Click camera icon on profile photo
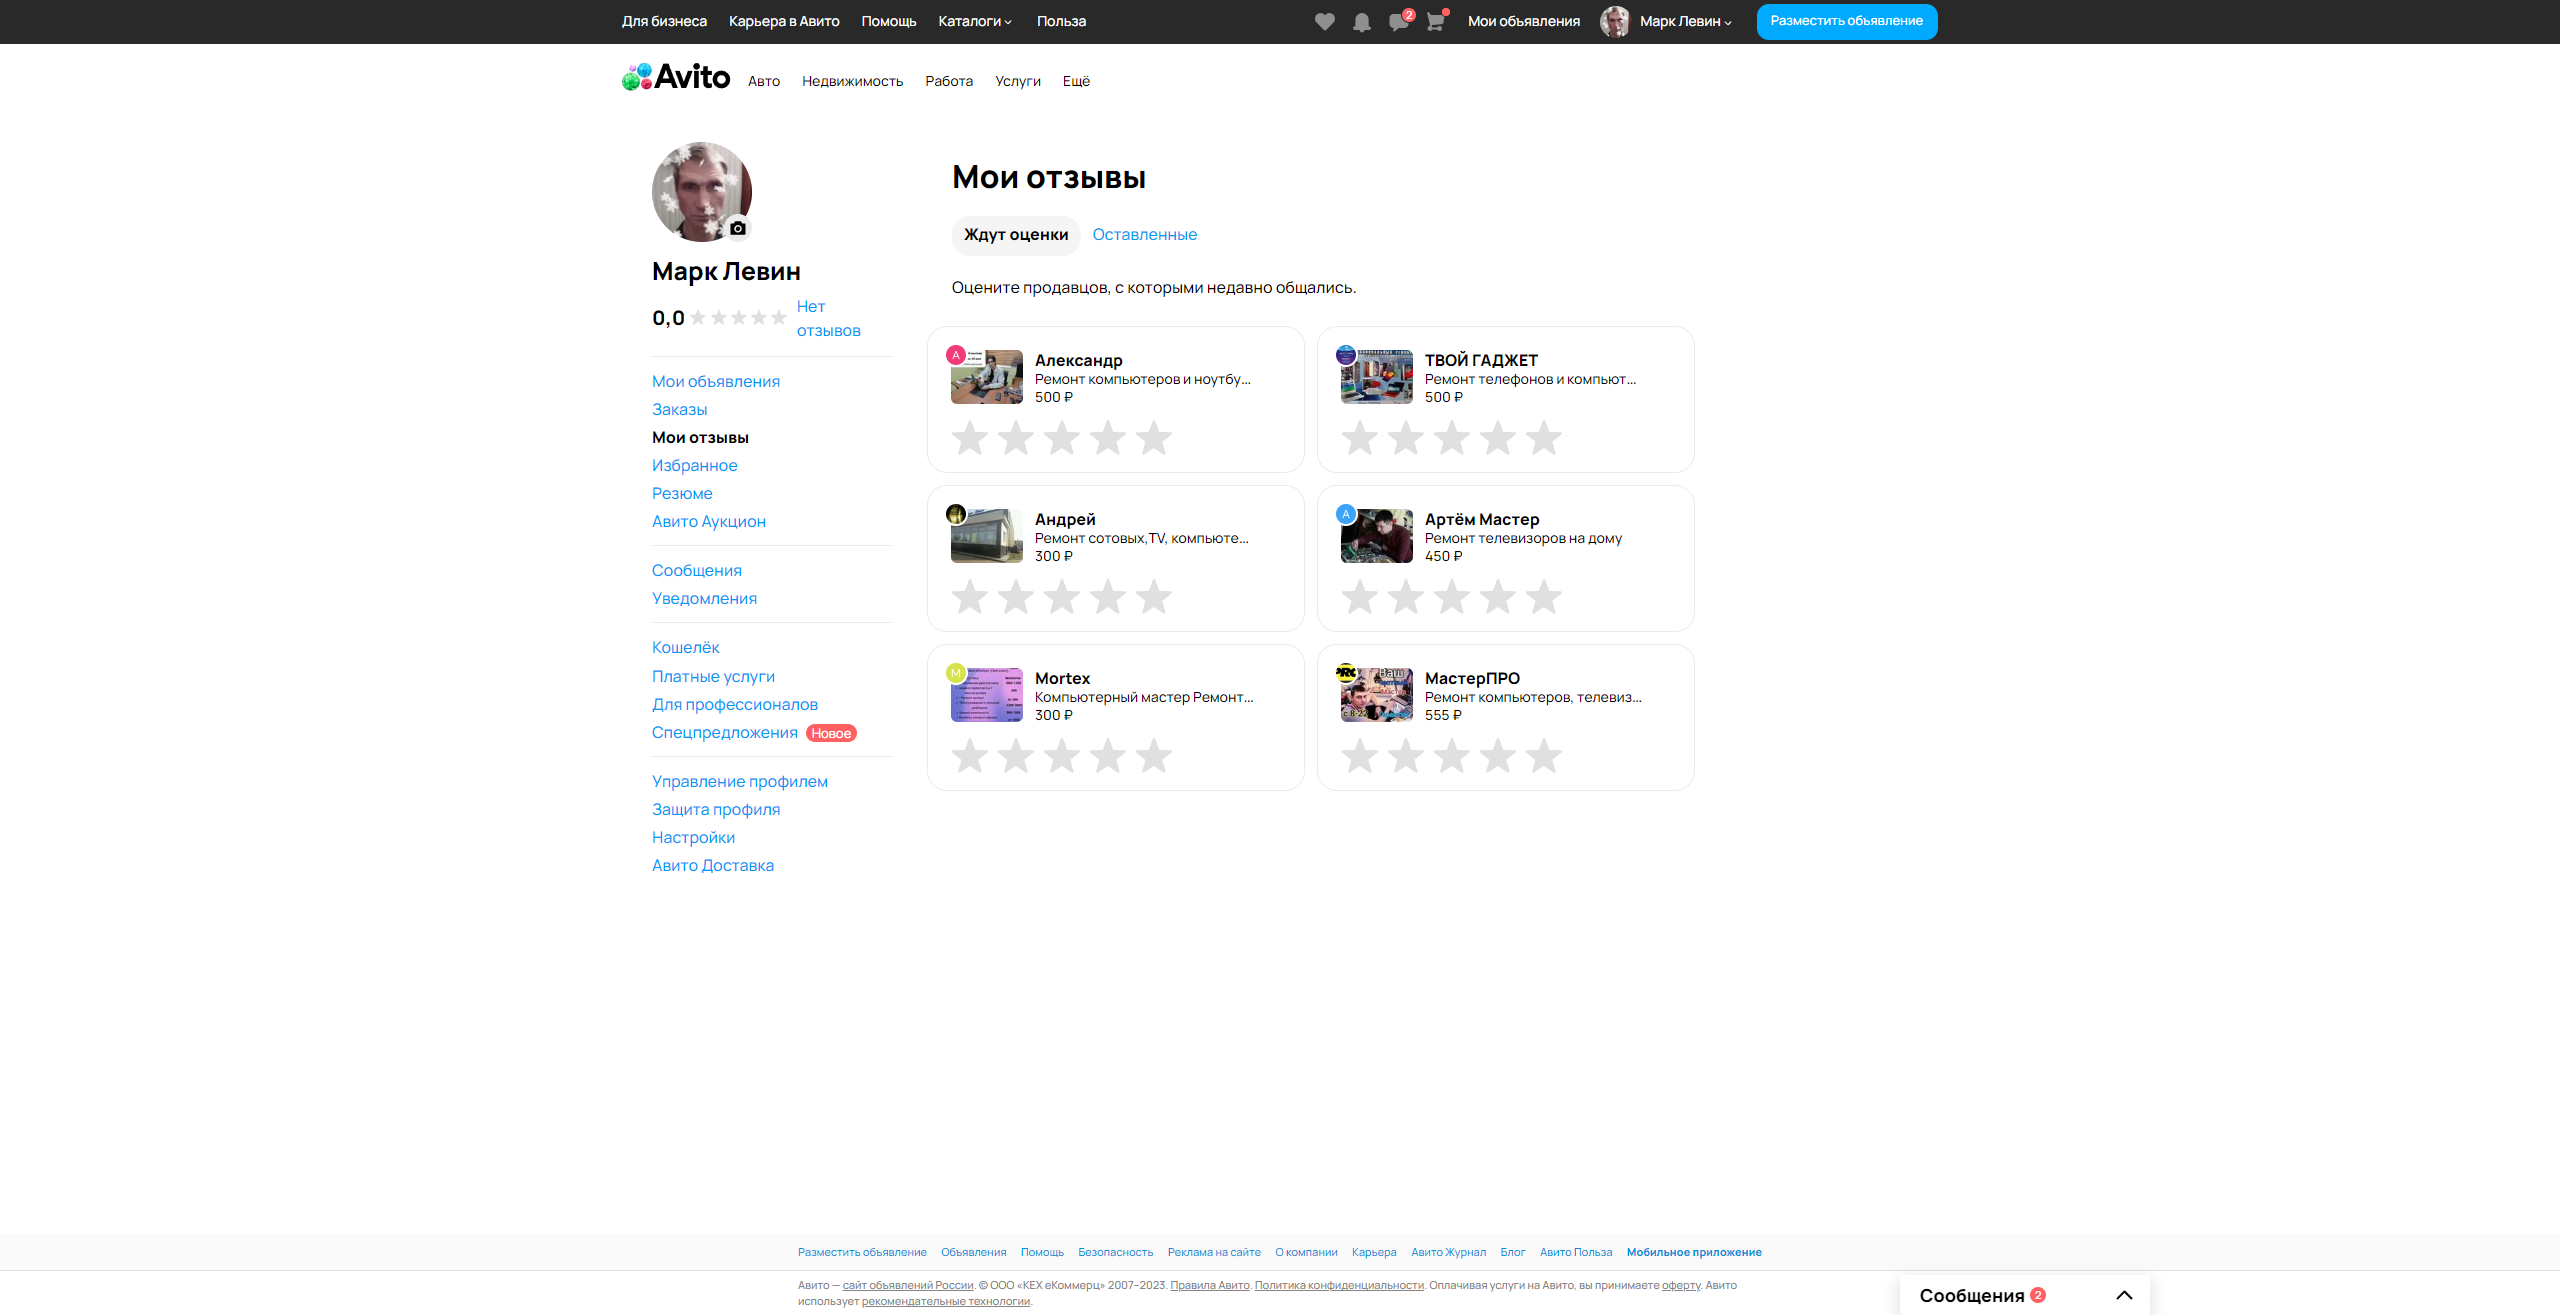Image resolution: width=2560 pixels, height=1315 pixels. (738, 228)
